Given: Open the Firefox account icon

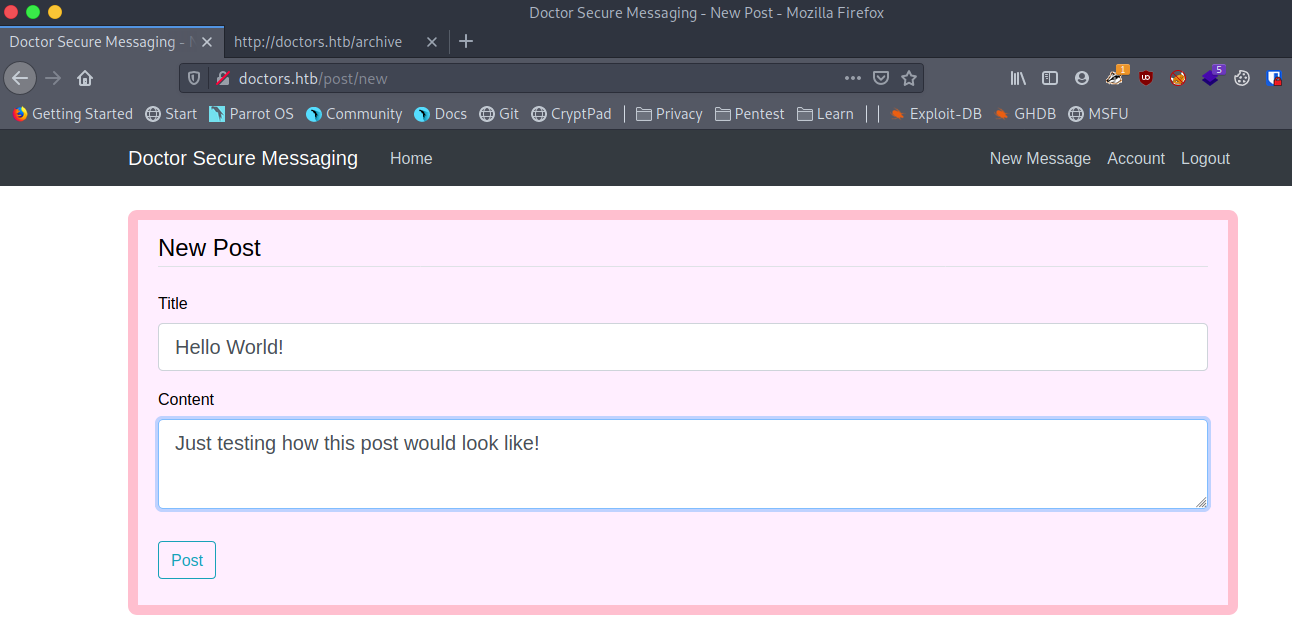Looking at the screenshot, I should [1082, 78].
